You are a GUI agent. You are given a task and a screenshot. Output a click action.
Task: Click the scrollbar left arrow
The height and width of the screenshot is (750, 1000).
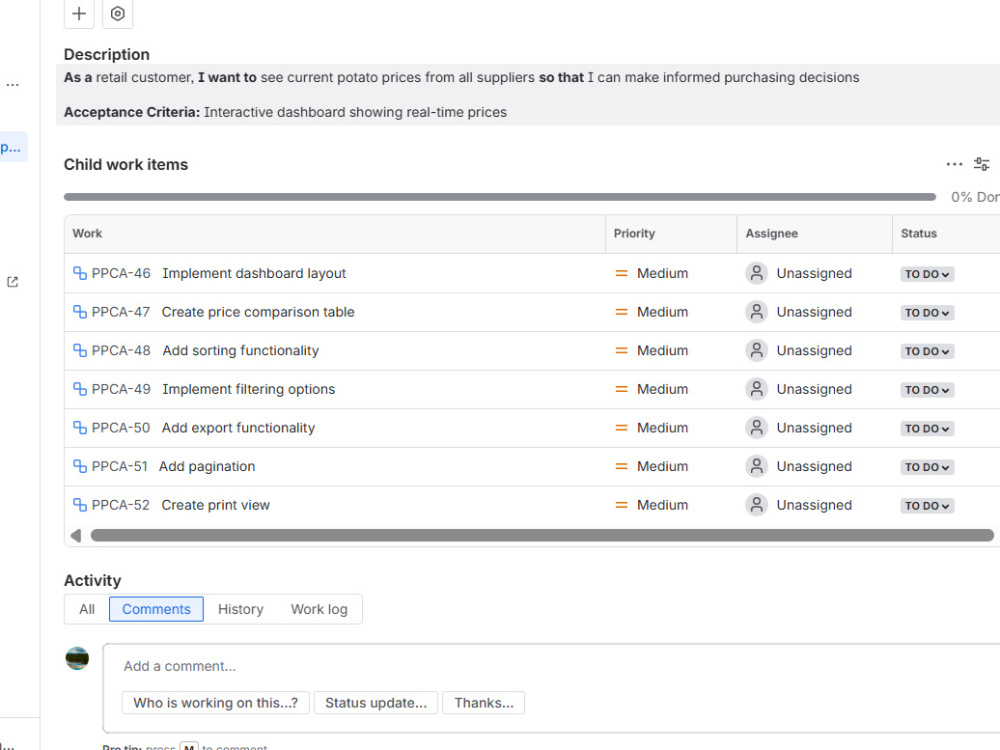[76, 535]
